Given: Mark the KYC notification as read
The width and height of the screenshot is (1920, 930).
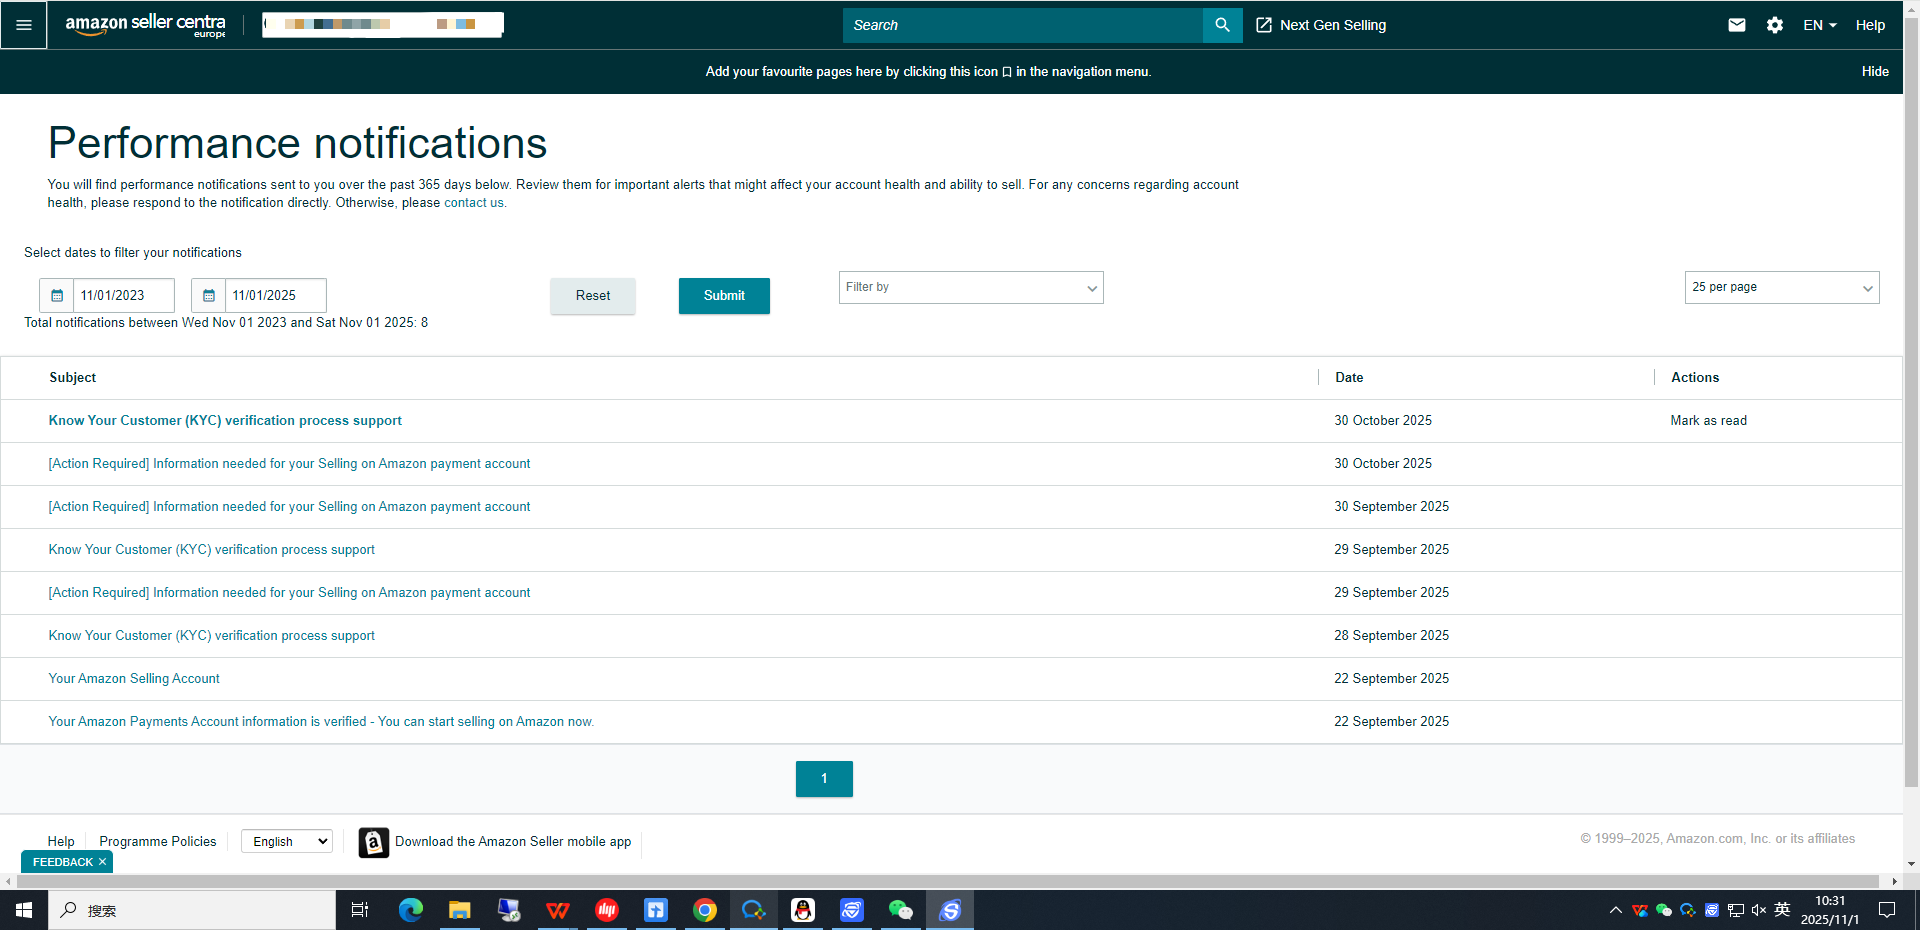Looking at the screenshot, I should (1708, 421).
